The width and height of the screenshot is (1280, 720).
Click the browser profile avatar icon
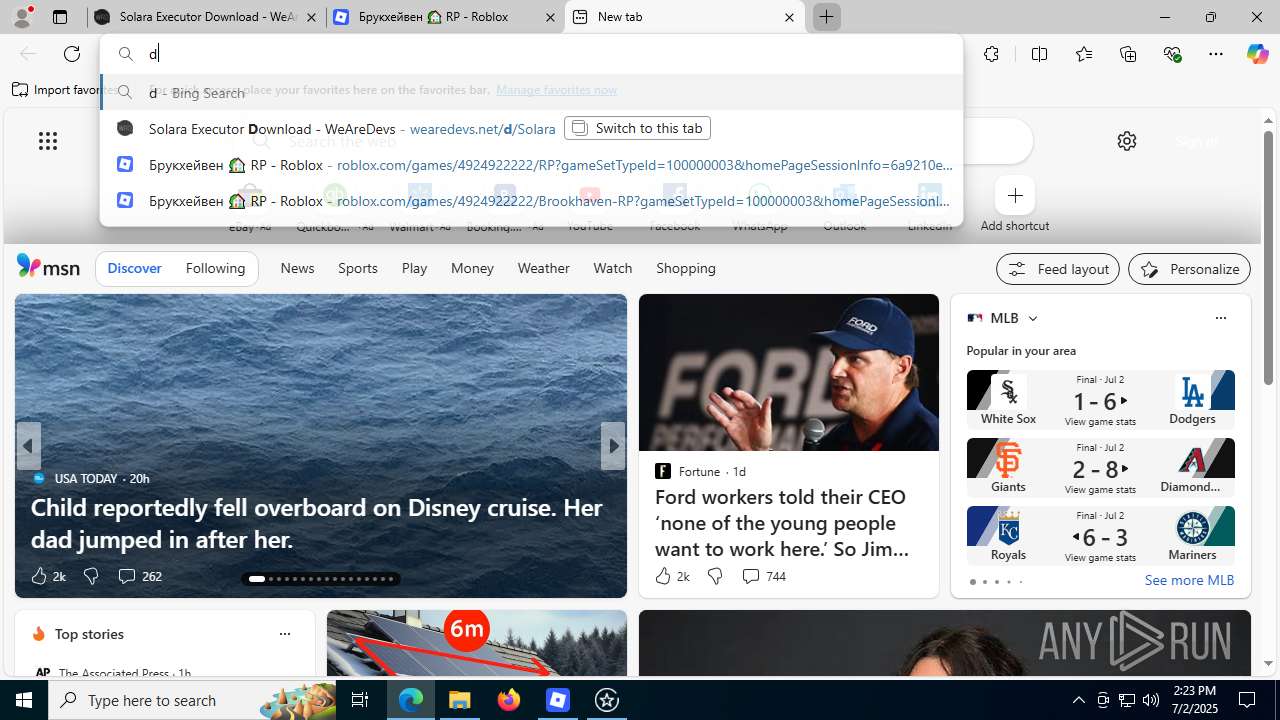point(22,17)
